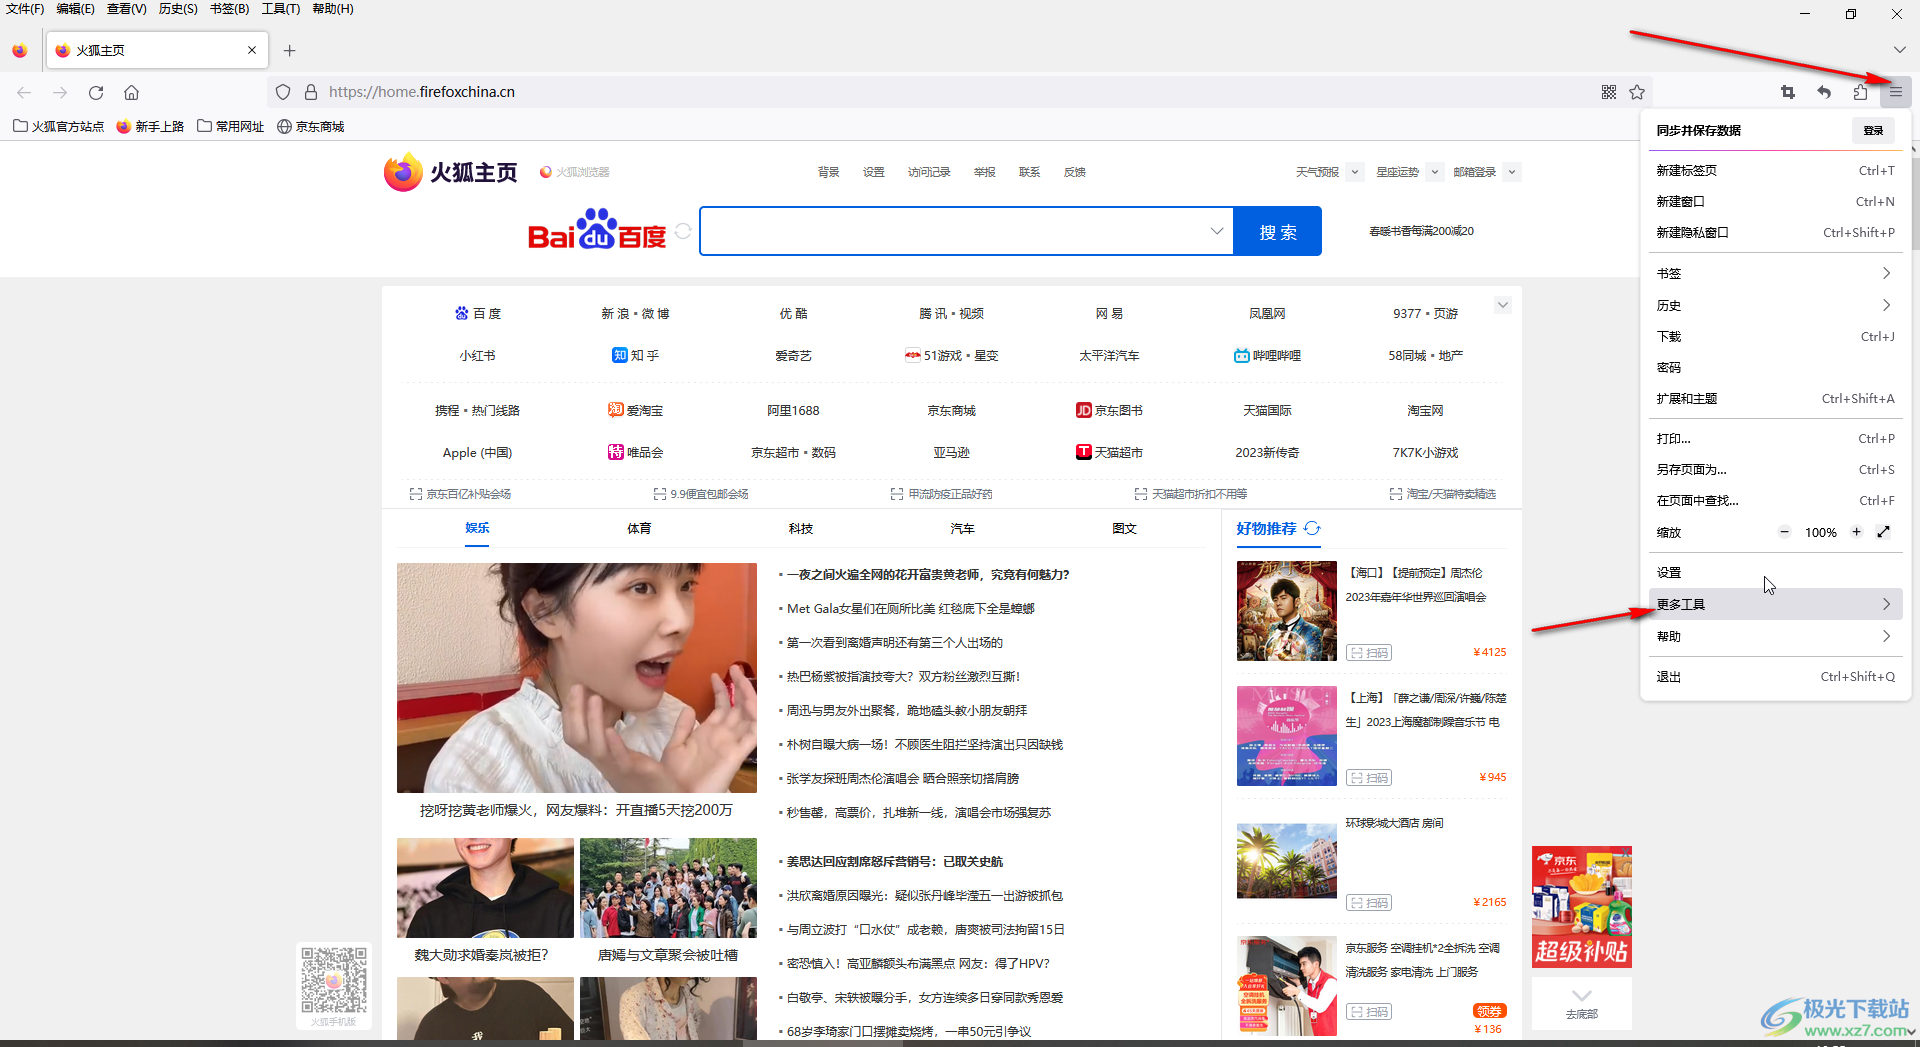Expand the 历史 submenu
This screenshot has width=1920, height=1047.
[1775, 305]
